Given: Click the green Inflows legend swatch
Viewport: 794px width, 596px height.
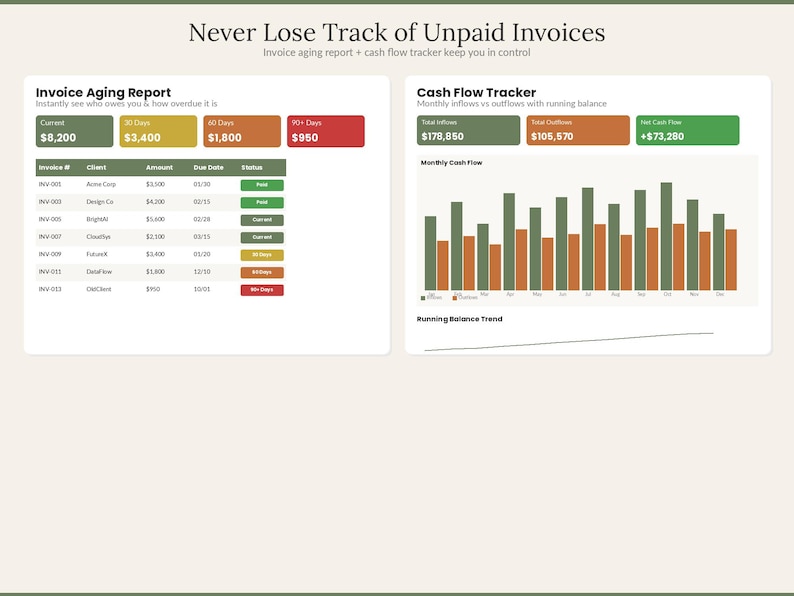Looking at the screenshot, I should (x=423, y=298).
